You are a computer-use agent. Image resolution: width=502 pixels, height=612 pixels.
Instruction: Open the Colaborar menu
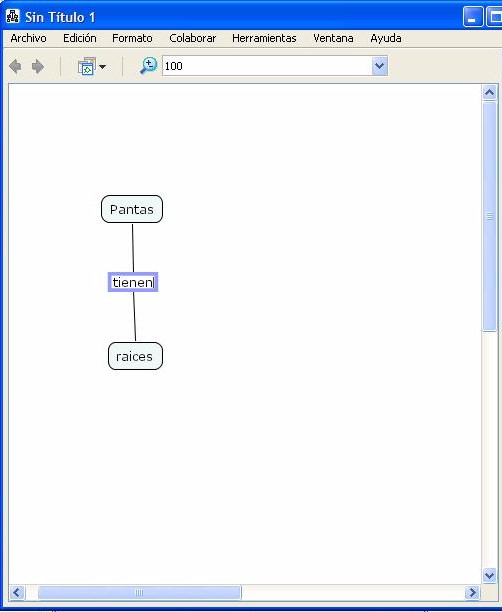[192, 38]
